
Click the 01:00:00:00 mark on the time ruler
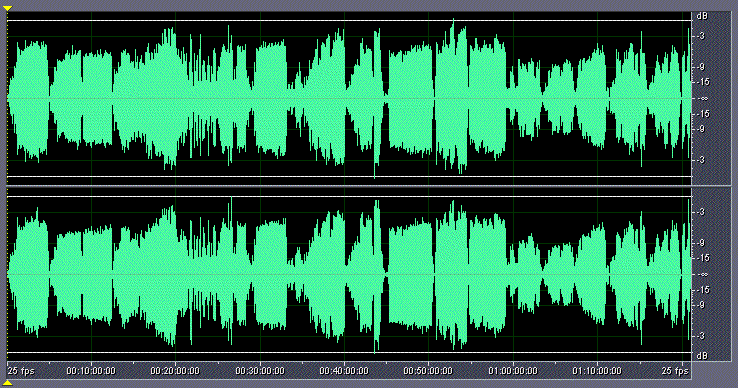pyautogui.click(x=513, y=371)
